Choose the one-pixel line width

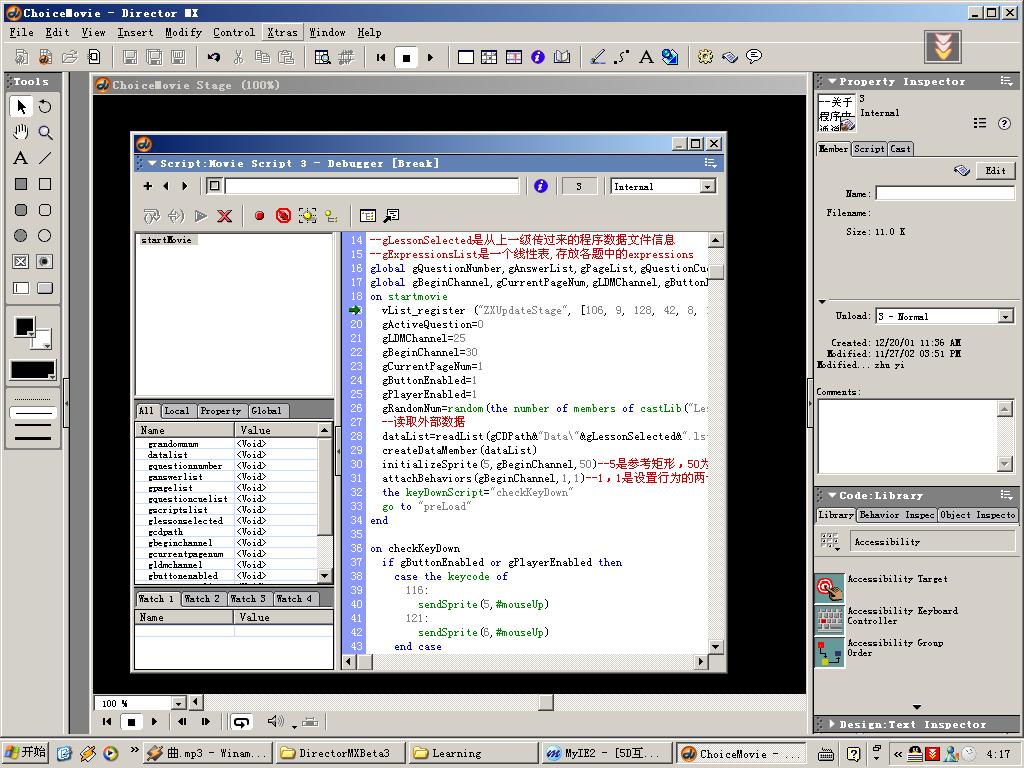[32, 413]
